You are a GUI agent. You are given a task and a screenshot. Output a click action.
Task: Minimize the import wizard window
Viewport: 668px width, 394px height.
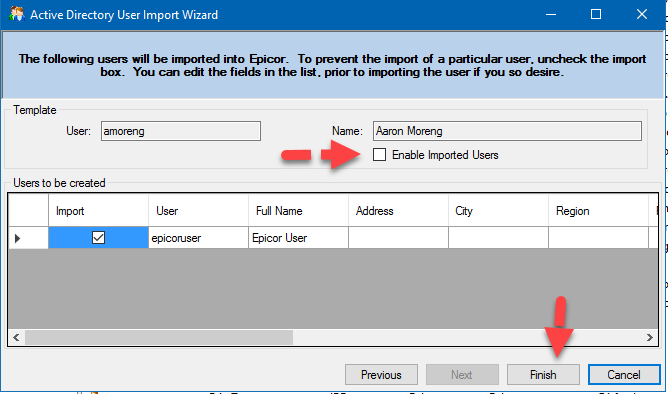(x=551, y=14)
